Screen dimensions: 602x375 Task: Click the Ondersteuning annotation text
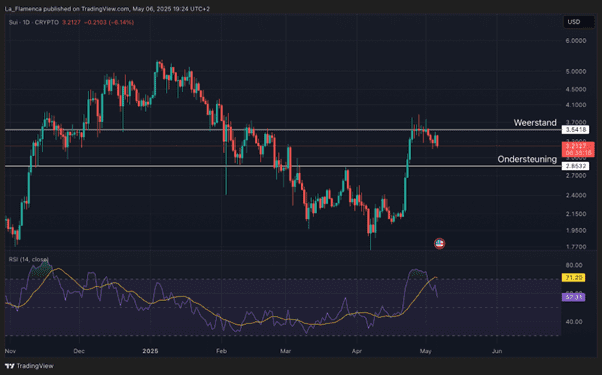click(x=527, y=159)
